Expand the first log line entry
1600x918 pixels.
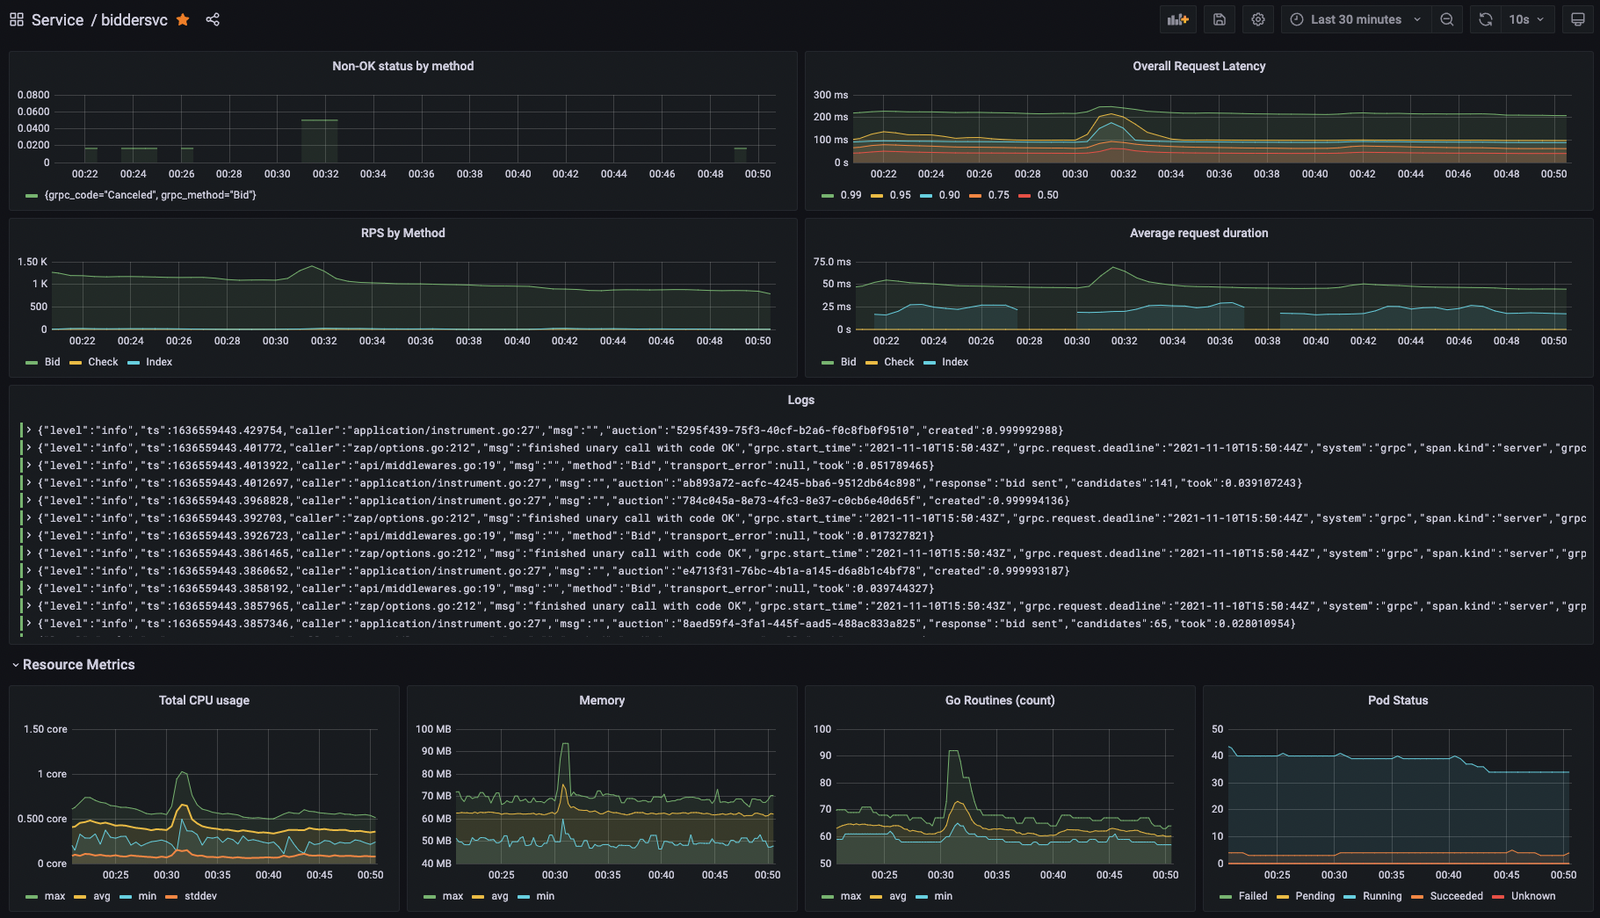[29, 430]
